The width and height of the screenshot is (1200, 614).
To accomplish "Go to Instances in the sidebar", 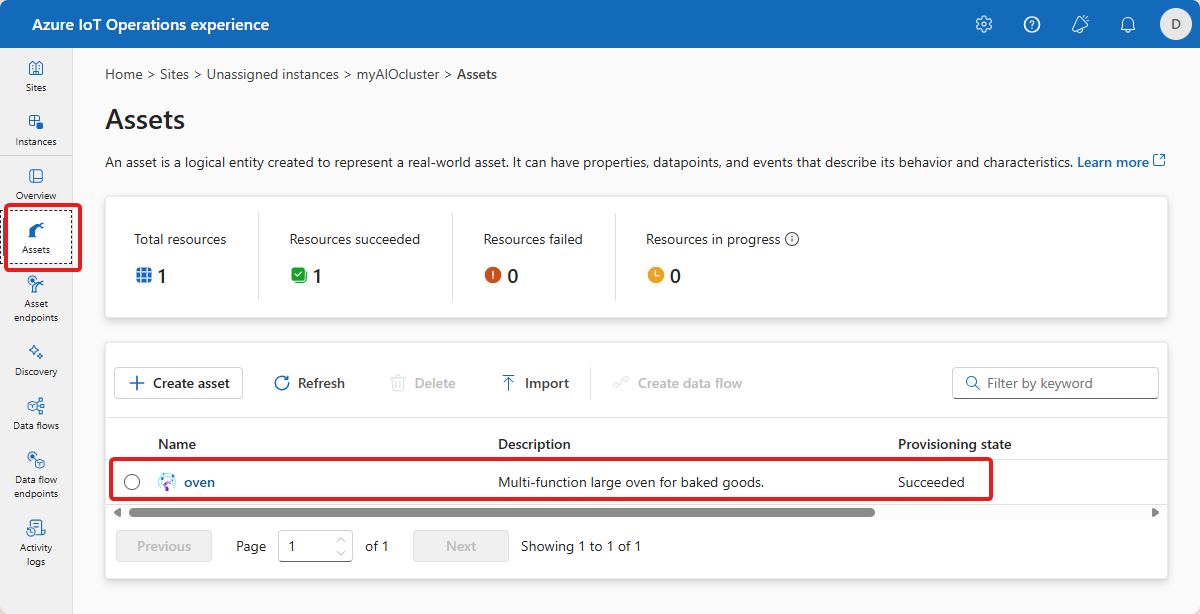I will pos(36,130).
